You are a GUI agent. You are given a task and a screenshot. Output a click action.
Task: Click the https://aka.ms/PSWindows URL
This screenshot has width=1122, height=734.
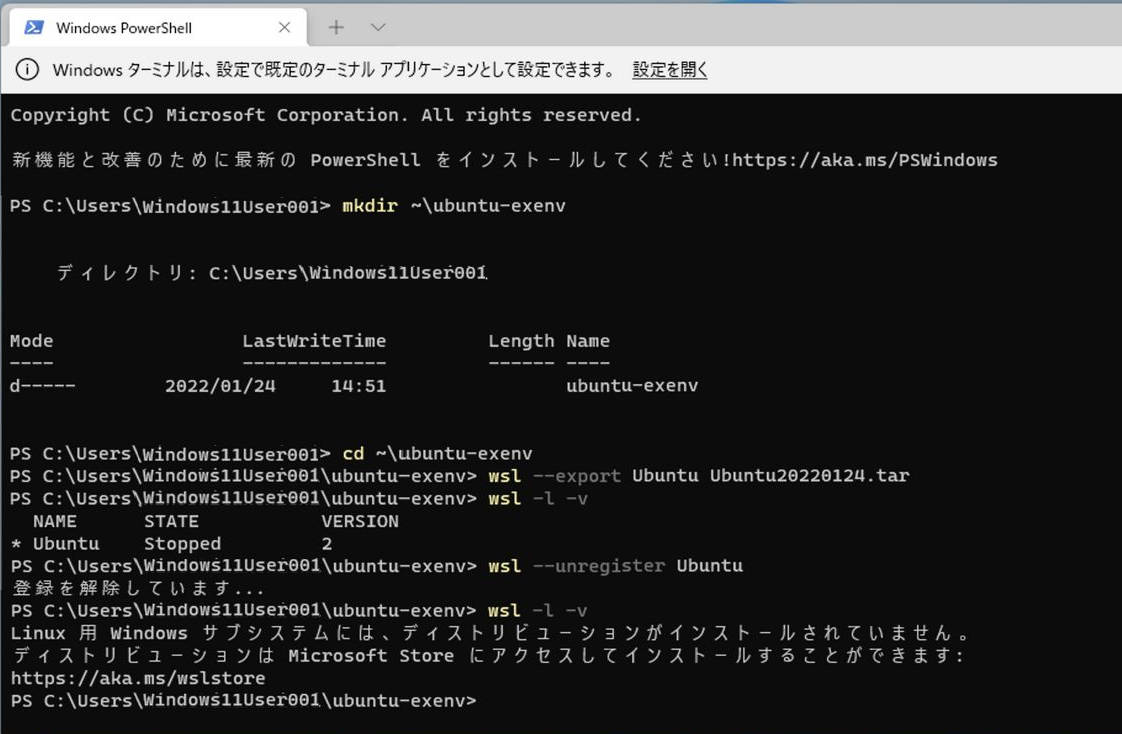[864, 160]
